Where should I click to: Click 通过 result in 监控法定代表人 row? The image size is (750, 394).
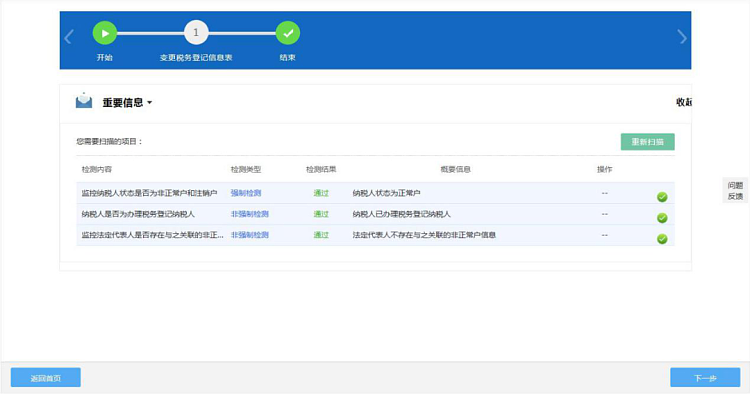pyautogui.click(x=321, y=235)
